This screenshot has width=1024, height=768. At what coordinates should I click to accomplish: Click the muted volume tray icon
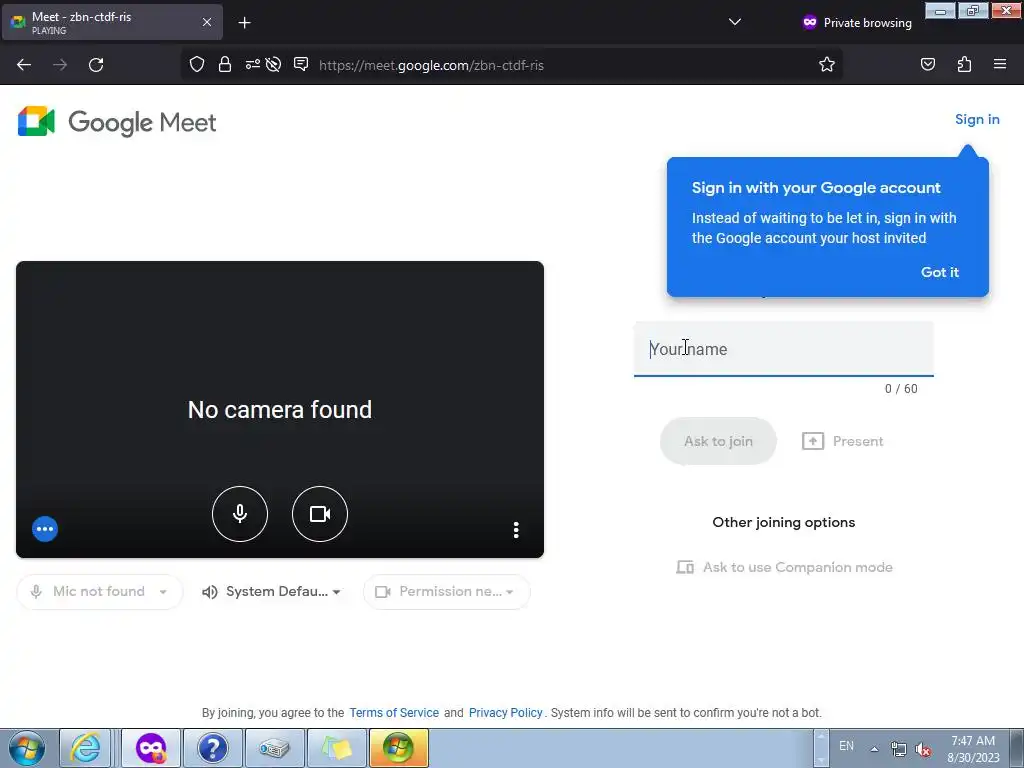[923, 749]
